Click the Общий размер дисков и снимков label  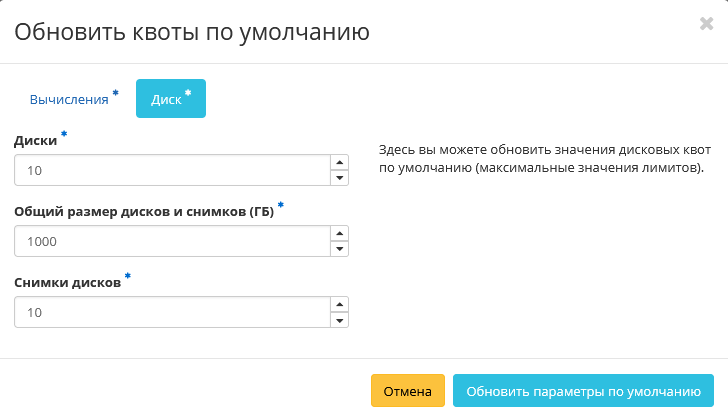(x=144, y=211)
